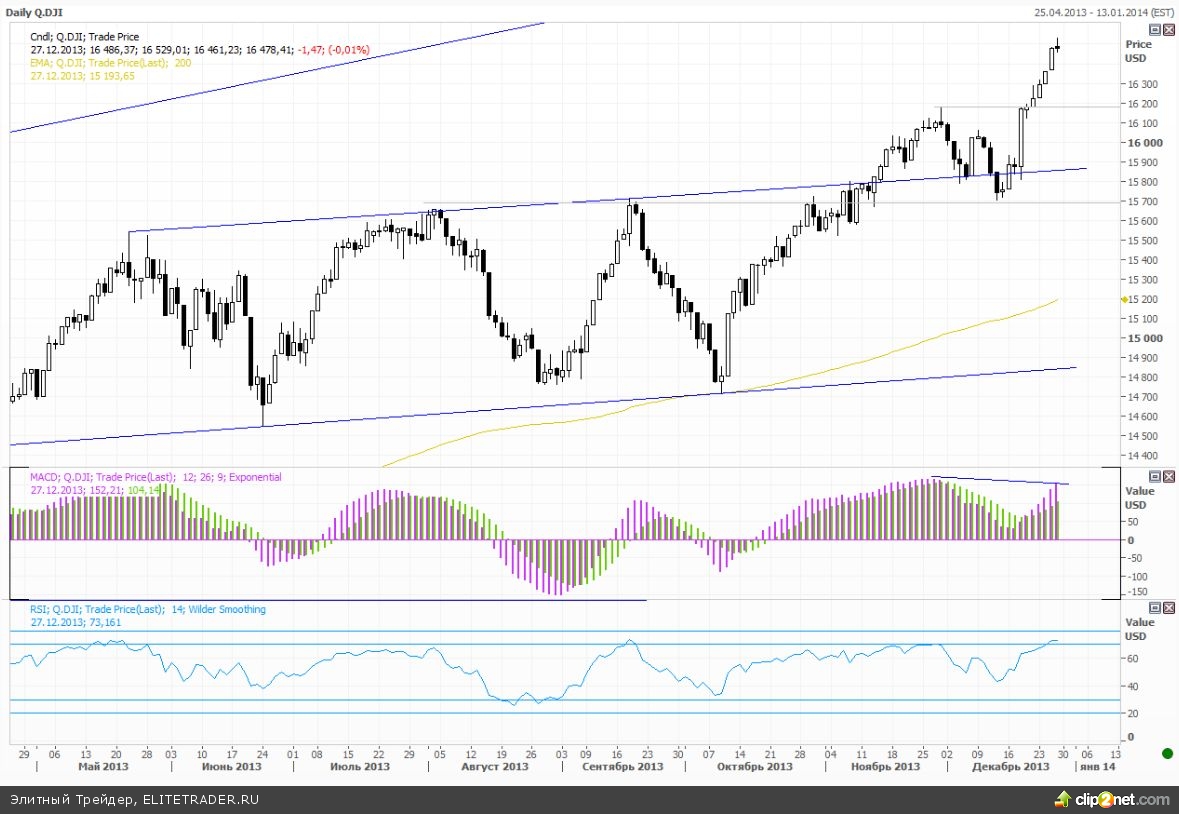Select the RSI 14 Wilder Smoothing legend

[148, 609]
